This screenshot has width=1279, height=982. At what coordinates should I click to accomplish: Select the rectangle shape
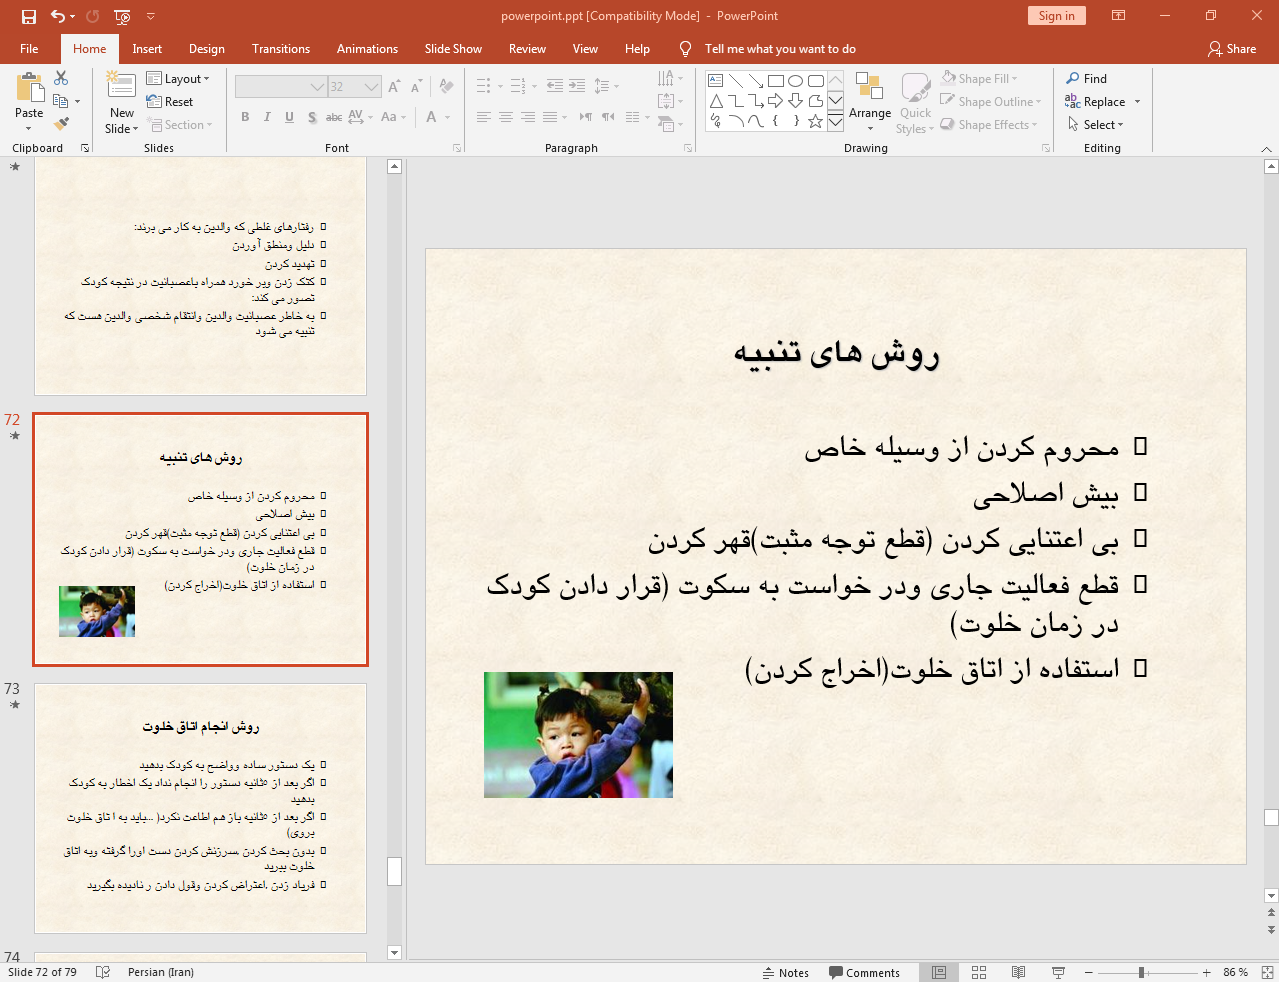[x=776, y=81]
